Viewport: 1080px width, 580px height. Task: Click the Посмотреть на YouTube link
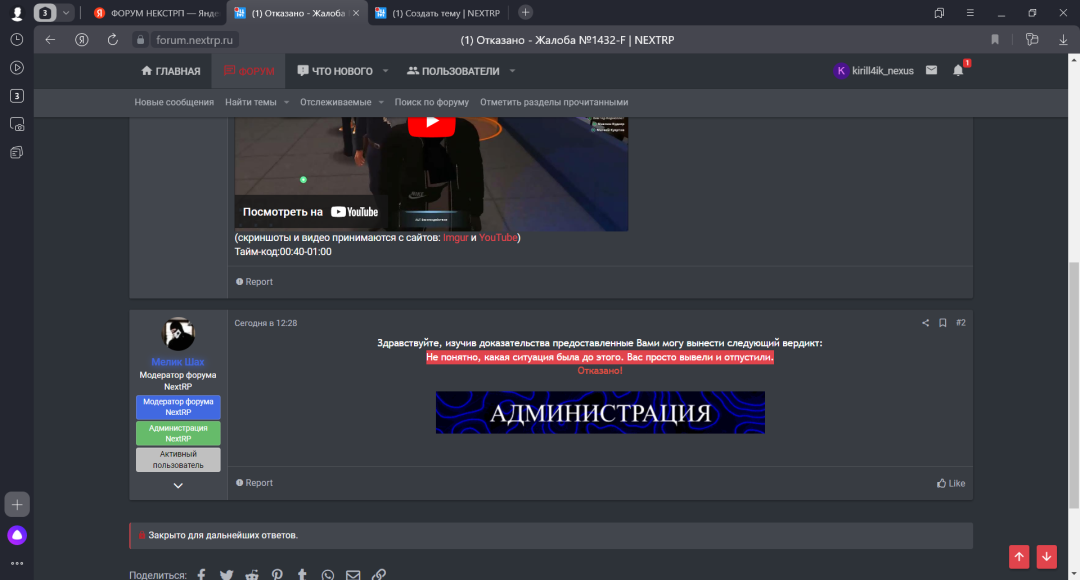tap(311, 212)
